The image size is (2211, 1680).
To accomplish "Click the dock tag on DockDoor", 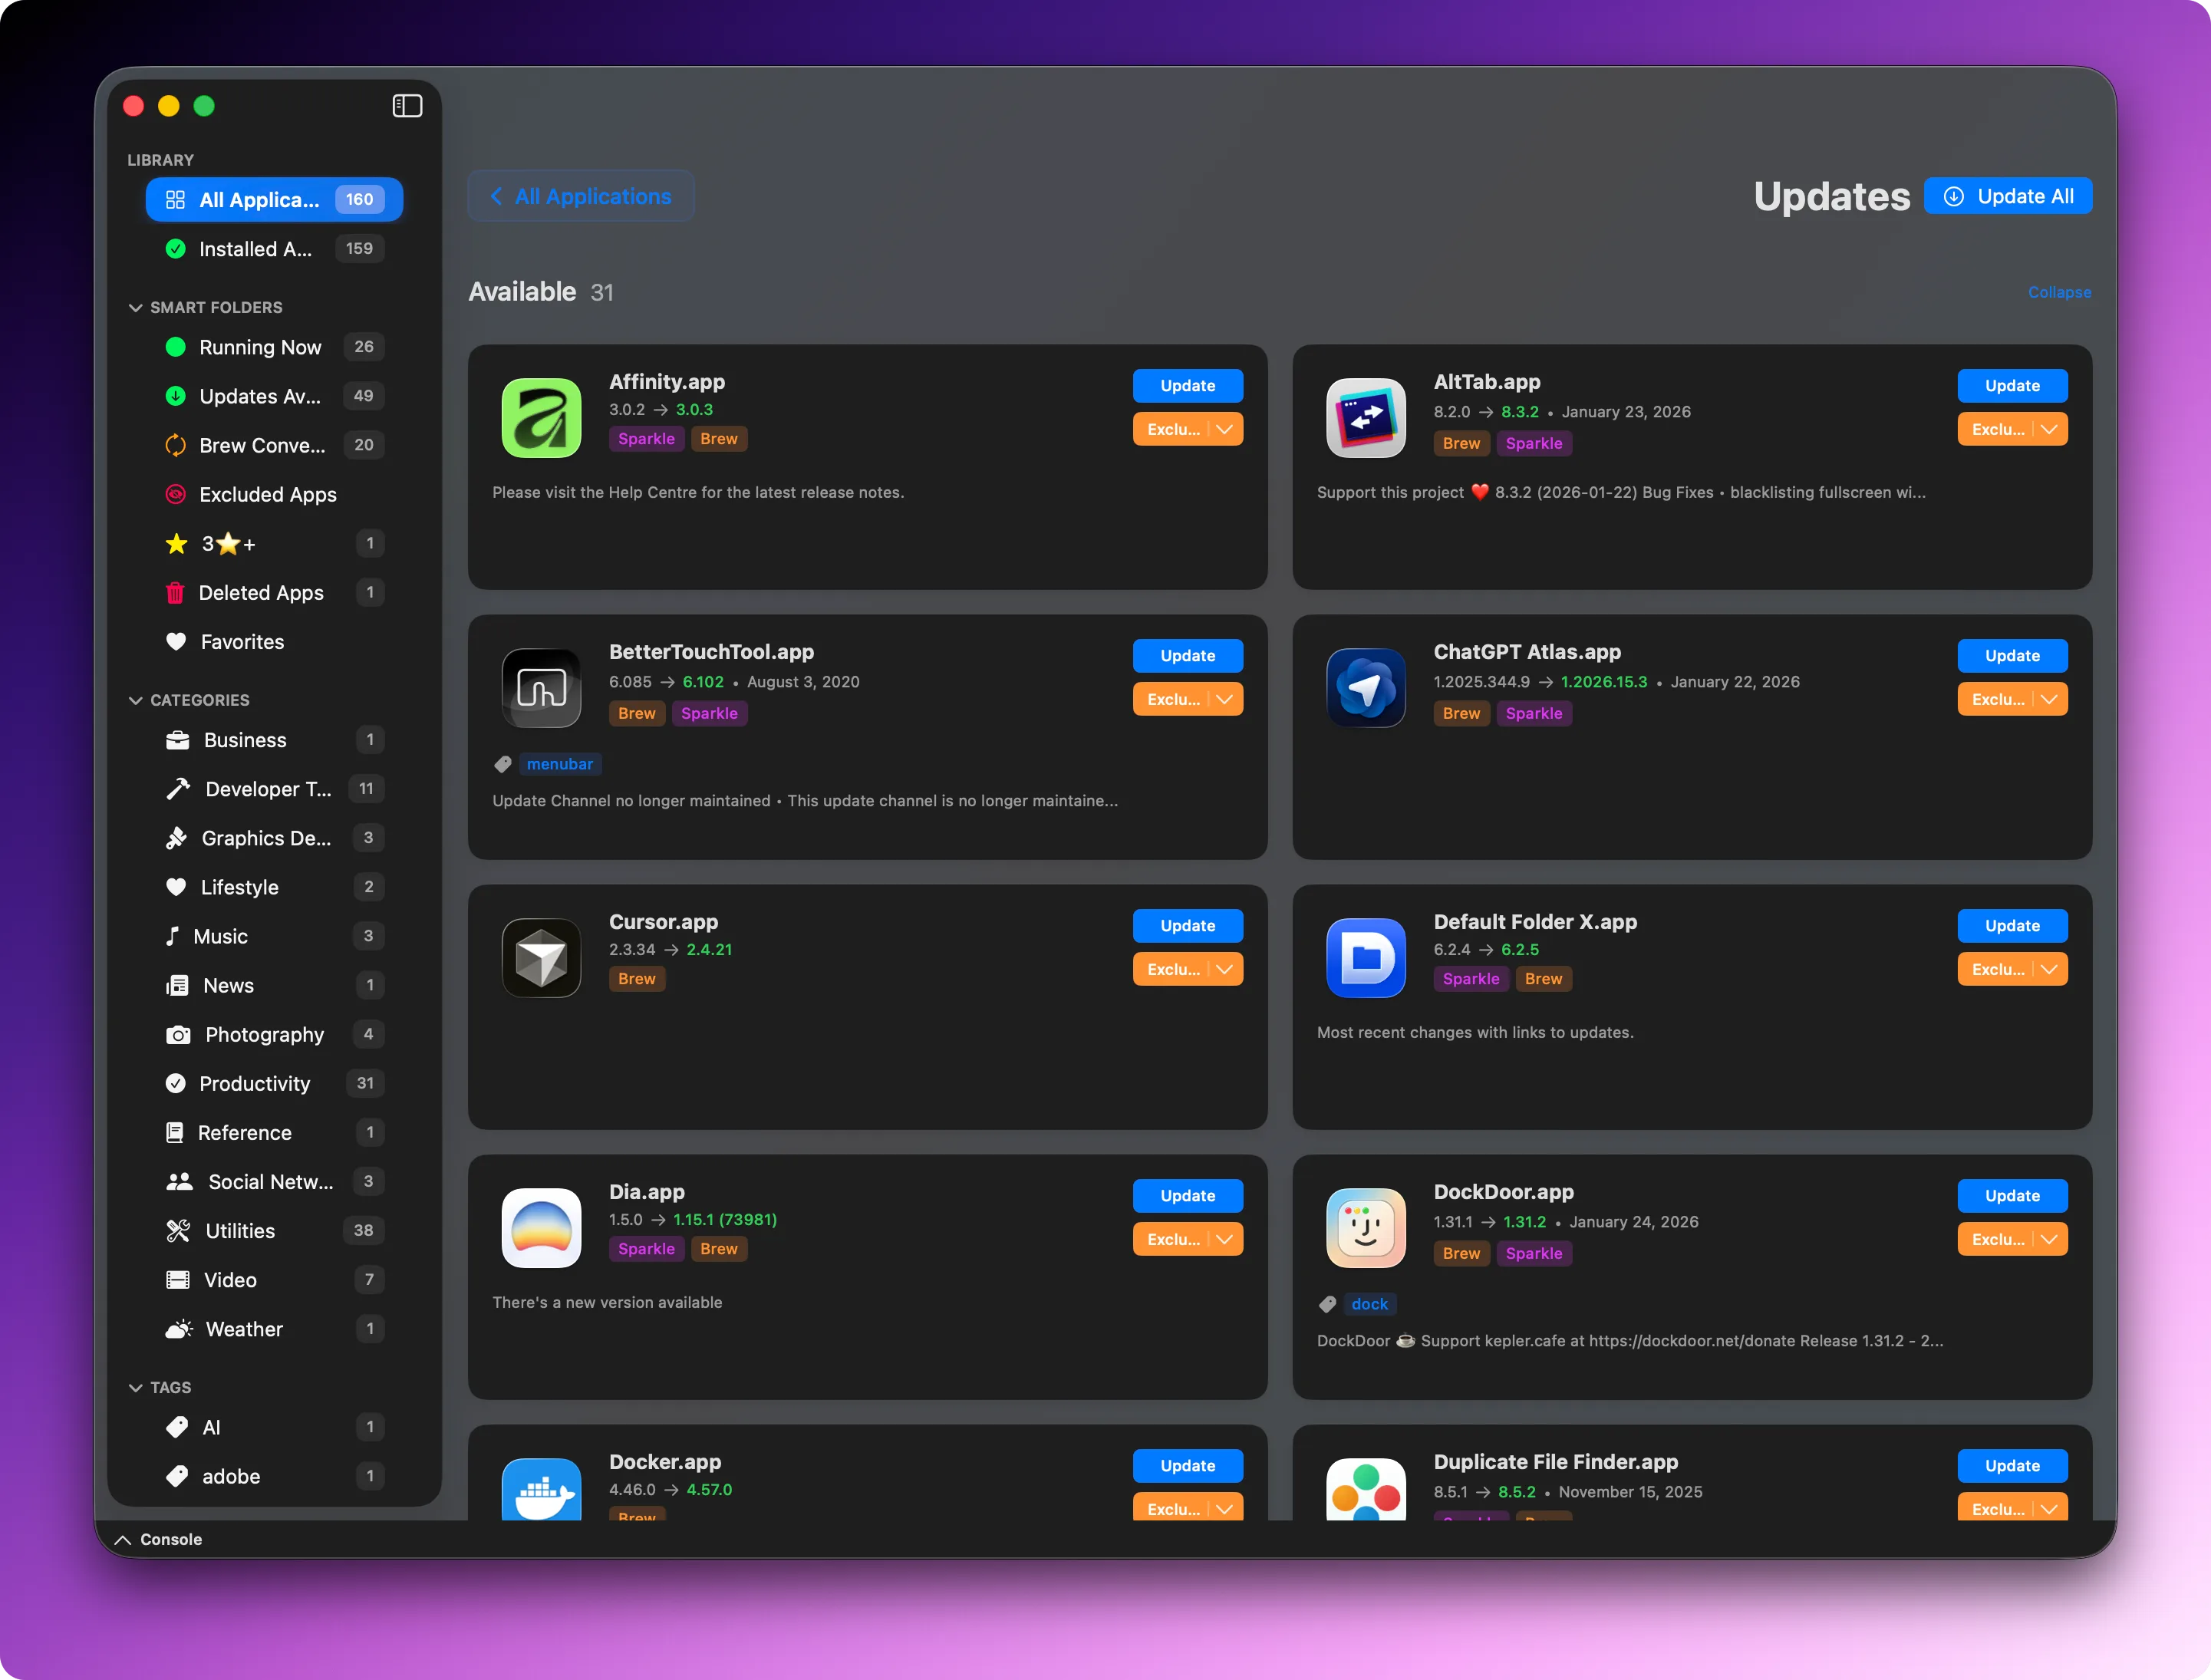I will coord(1369,1304).
